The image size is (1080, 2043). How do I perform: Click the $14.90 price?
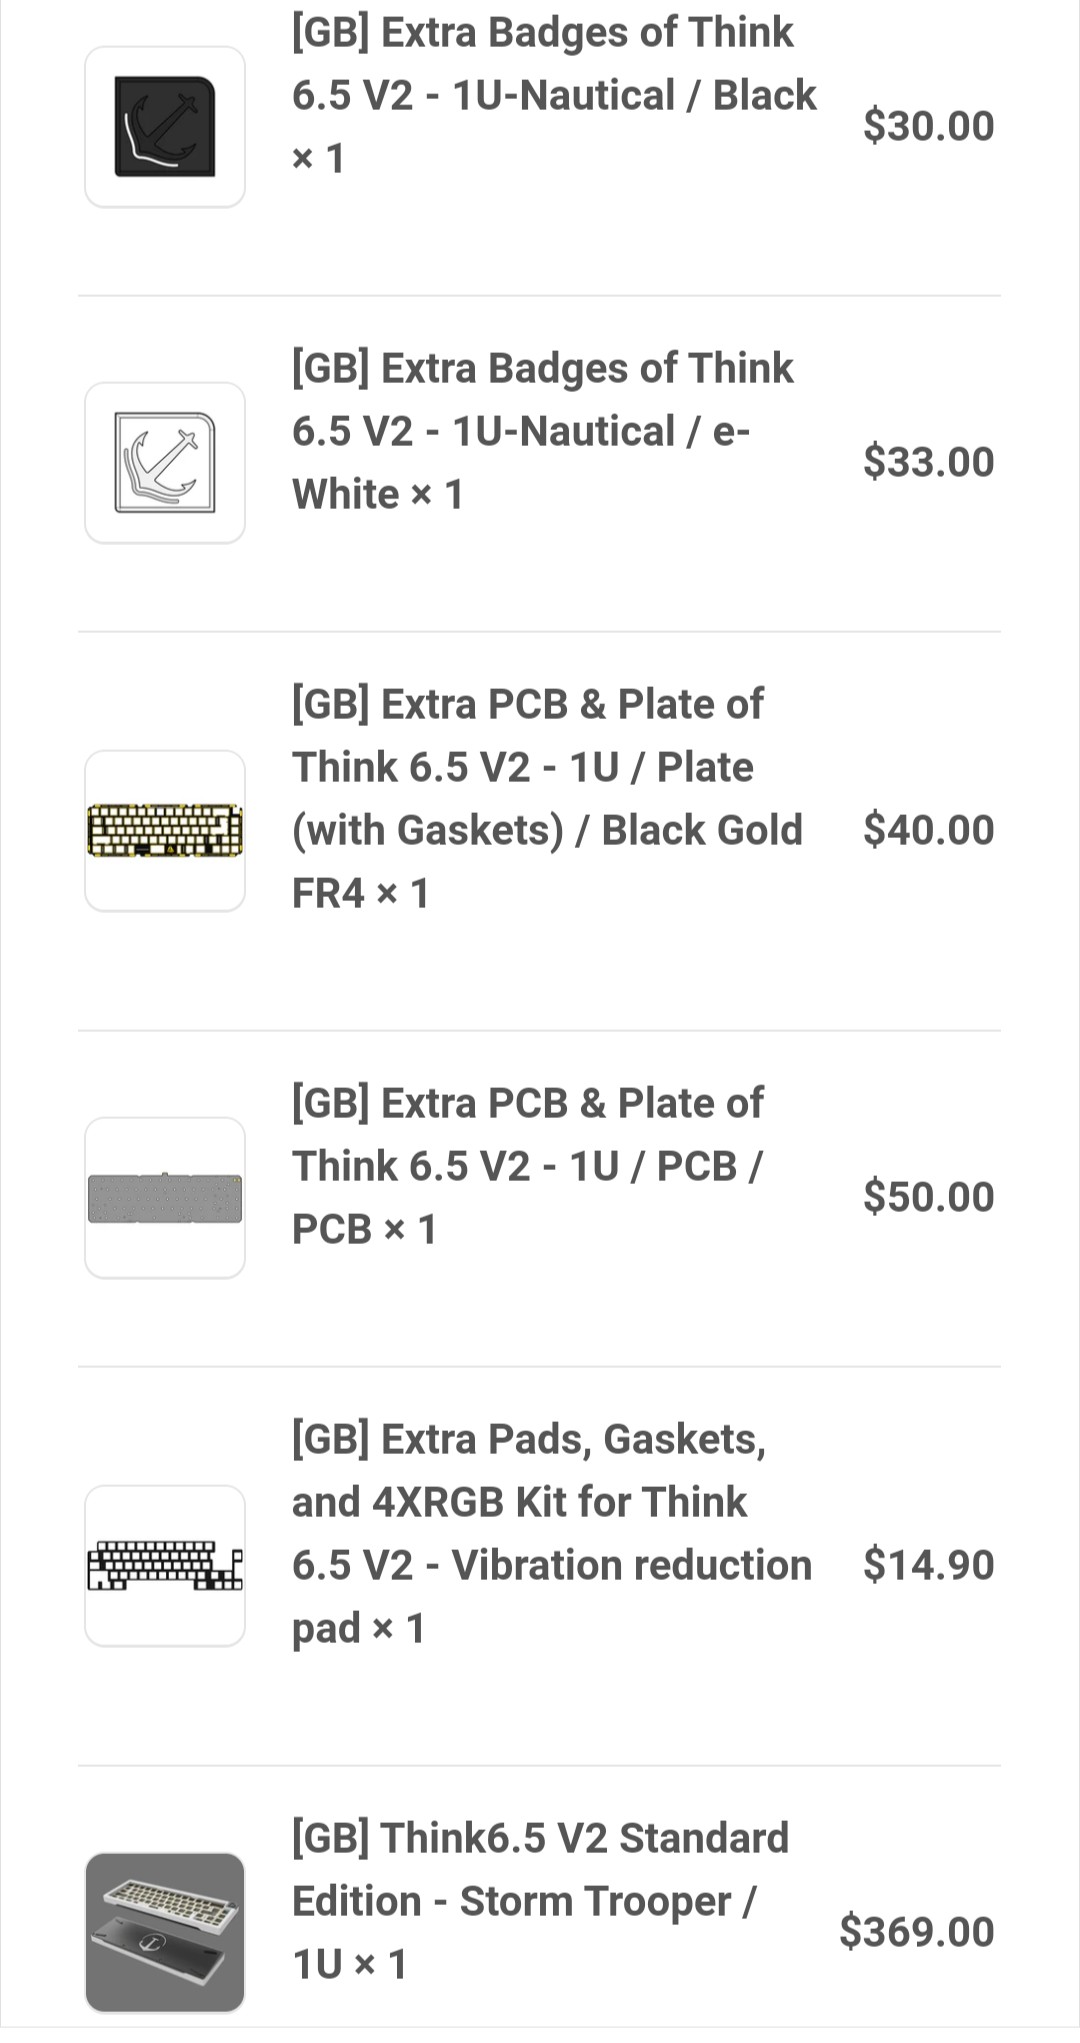click(x=929, y=1565)
